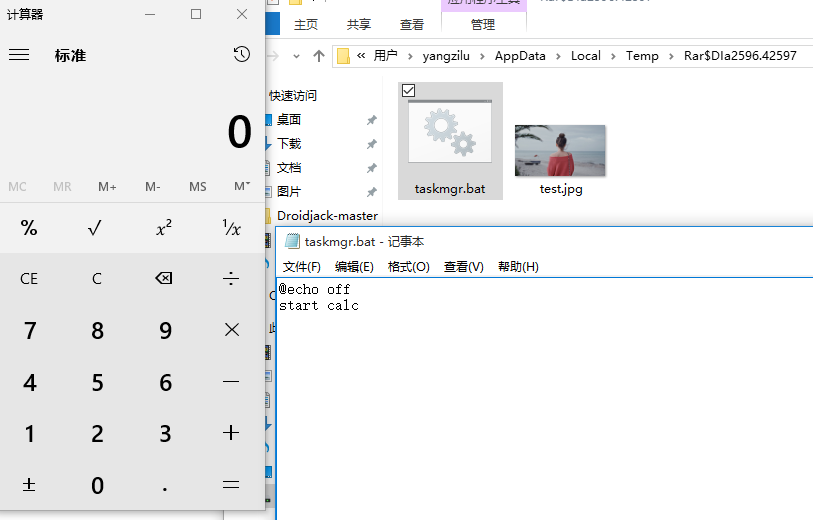Screen dimensions: 813x520
Task: Open the 查看(V) menu in Notepad
Action: pyautogui.click(x=464, y=266)
